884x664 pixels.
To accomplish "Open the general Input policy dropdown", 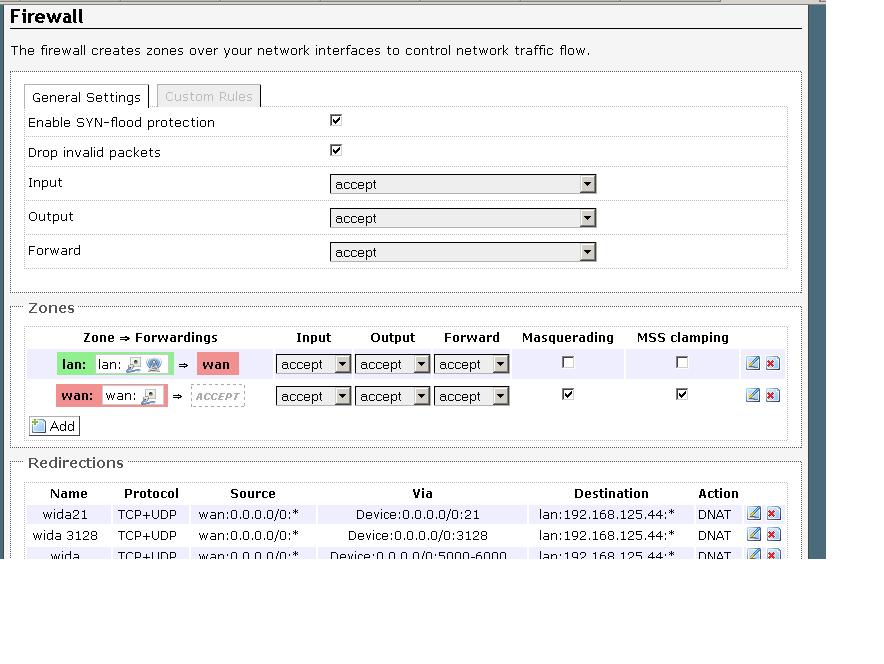I will click(x=463, y=184).
